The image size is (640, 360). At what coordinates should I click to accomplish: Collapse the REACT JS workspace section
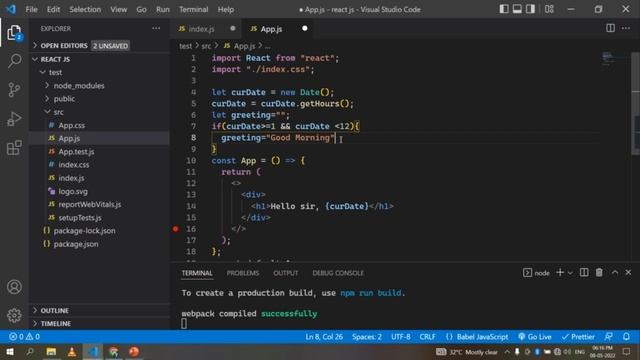coord(99,59)
